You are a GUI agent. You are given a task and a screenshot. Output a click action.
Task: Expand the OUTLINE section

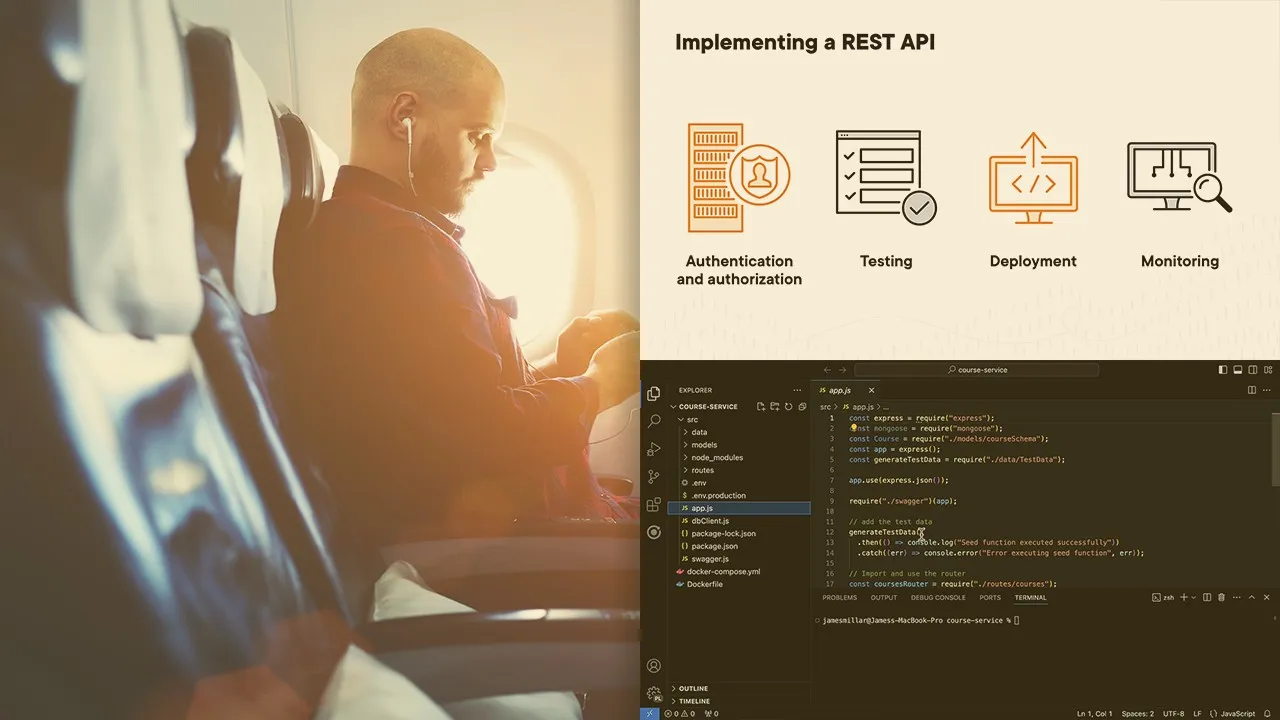(693, 688)
